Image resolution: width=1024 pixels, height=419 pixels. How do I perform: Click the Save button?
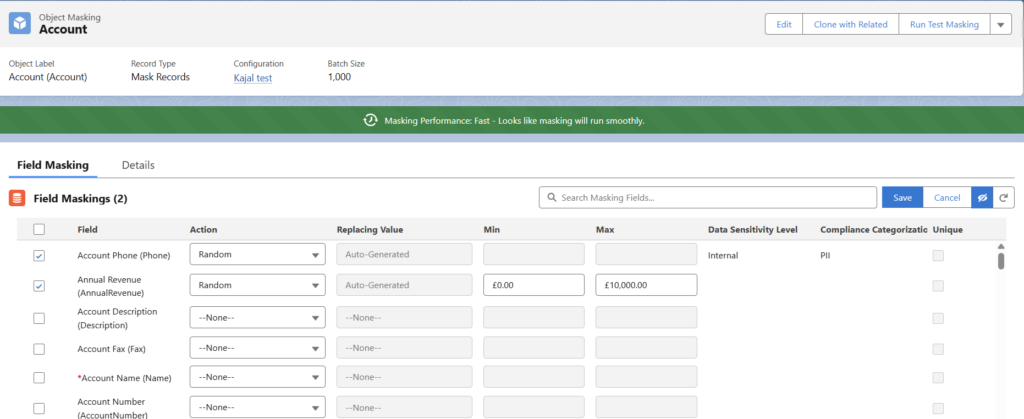point(902,198)
